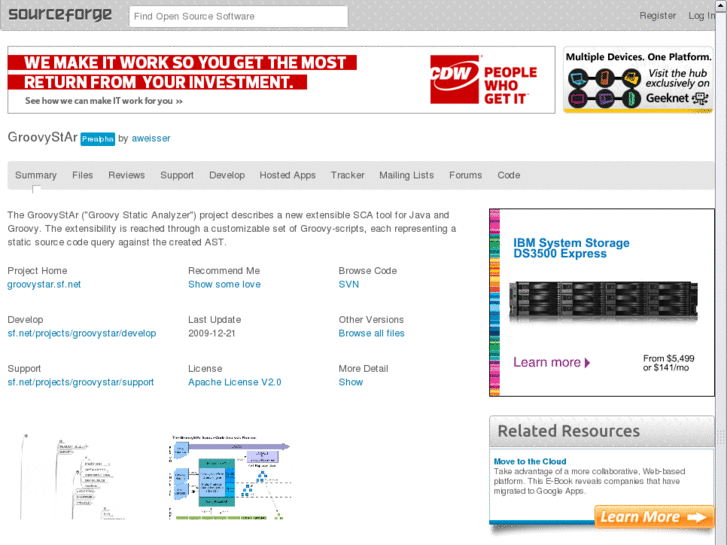The width and height of the screenshot is (727, 545).
Task: Click the Show some love link
Action: [224, 284]
